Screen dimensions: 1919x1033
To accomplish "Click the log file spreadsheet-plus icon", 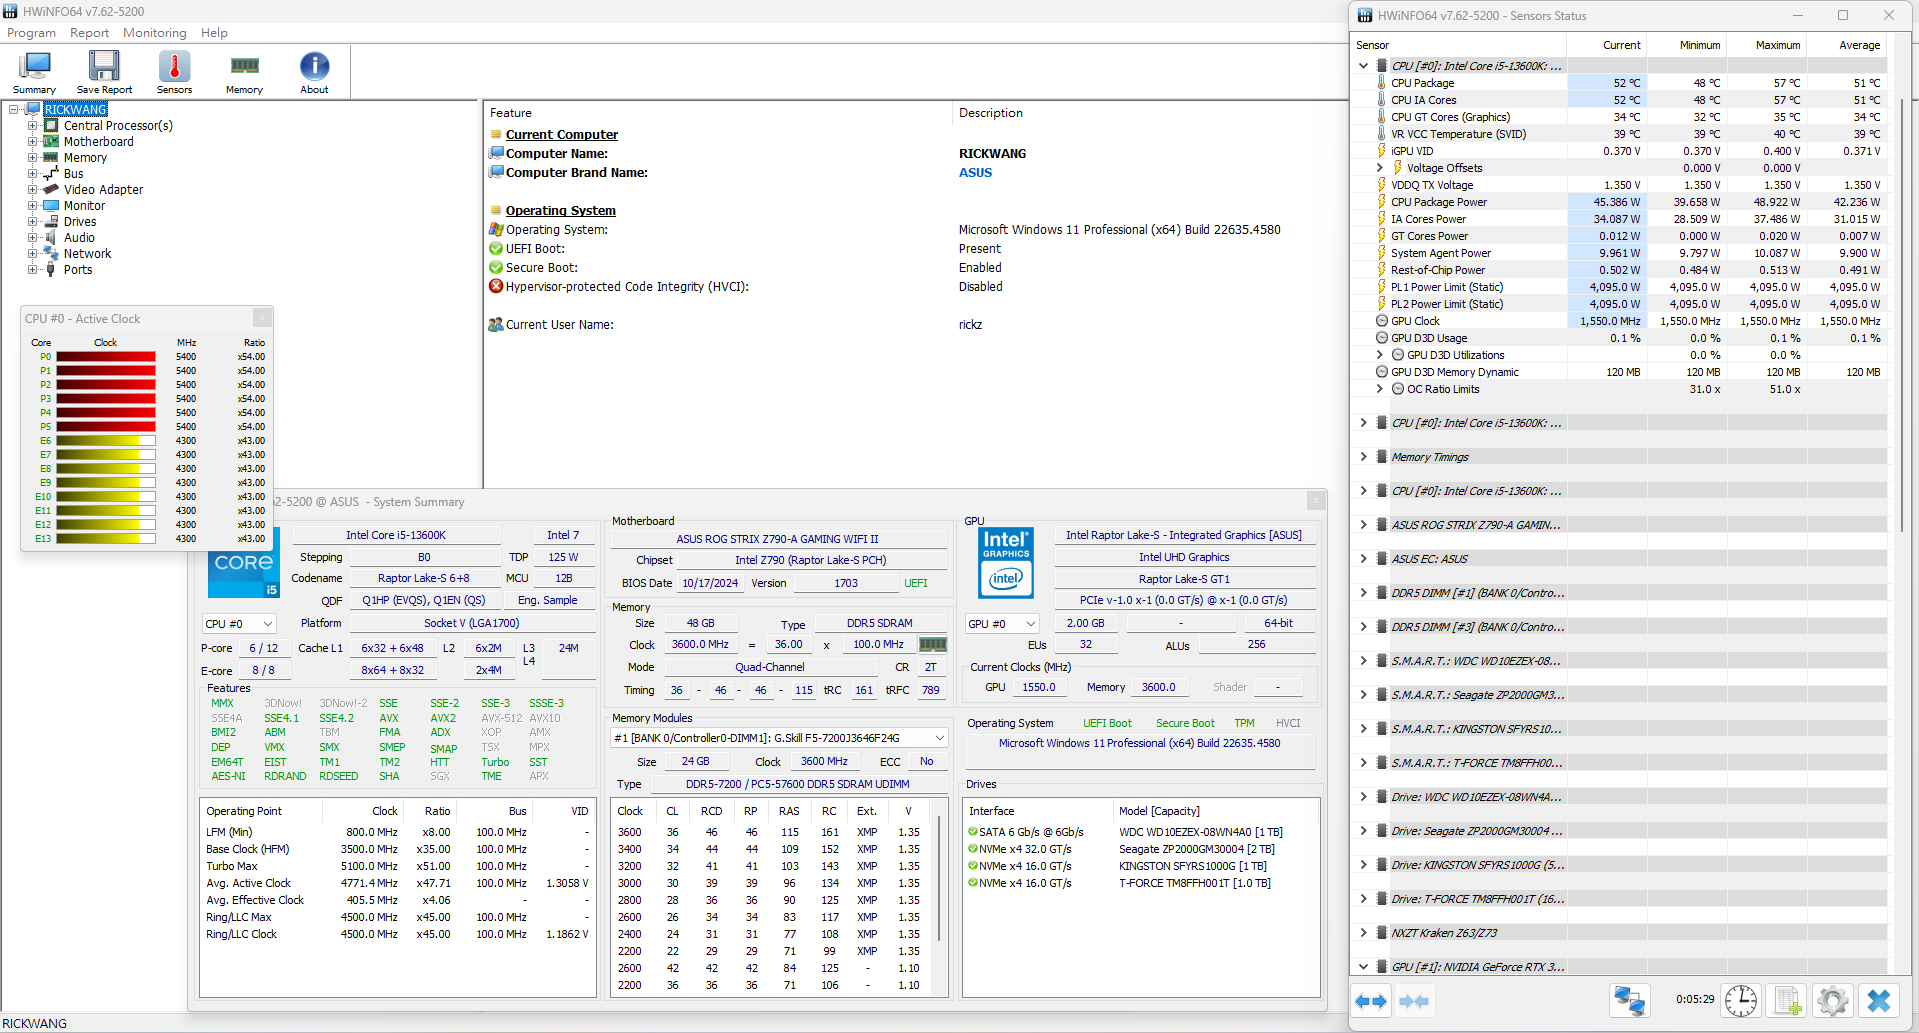I will (1787, 1001).
